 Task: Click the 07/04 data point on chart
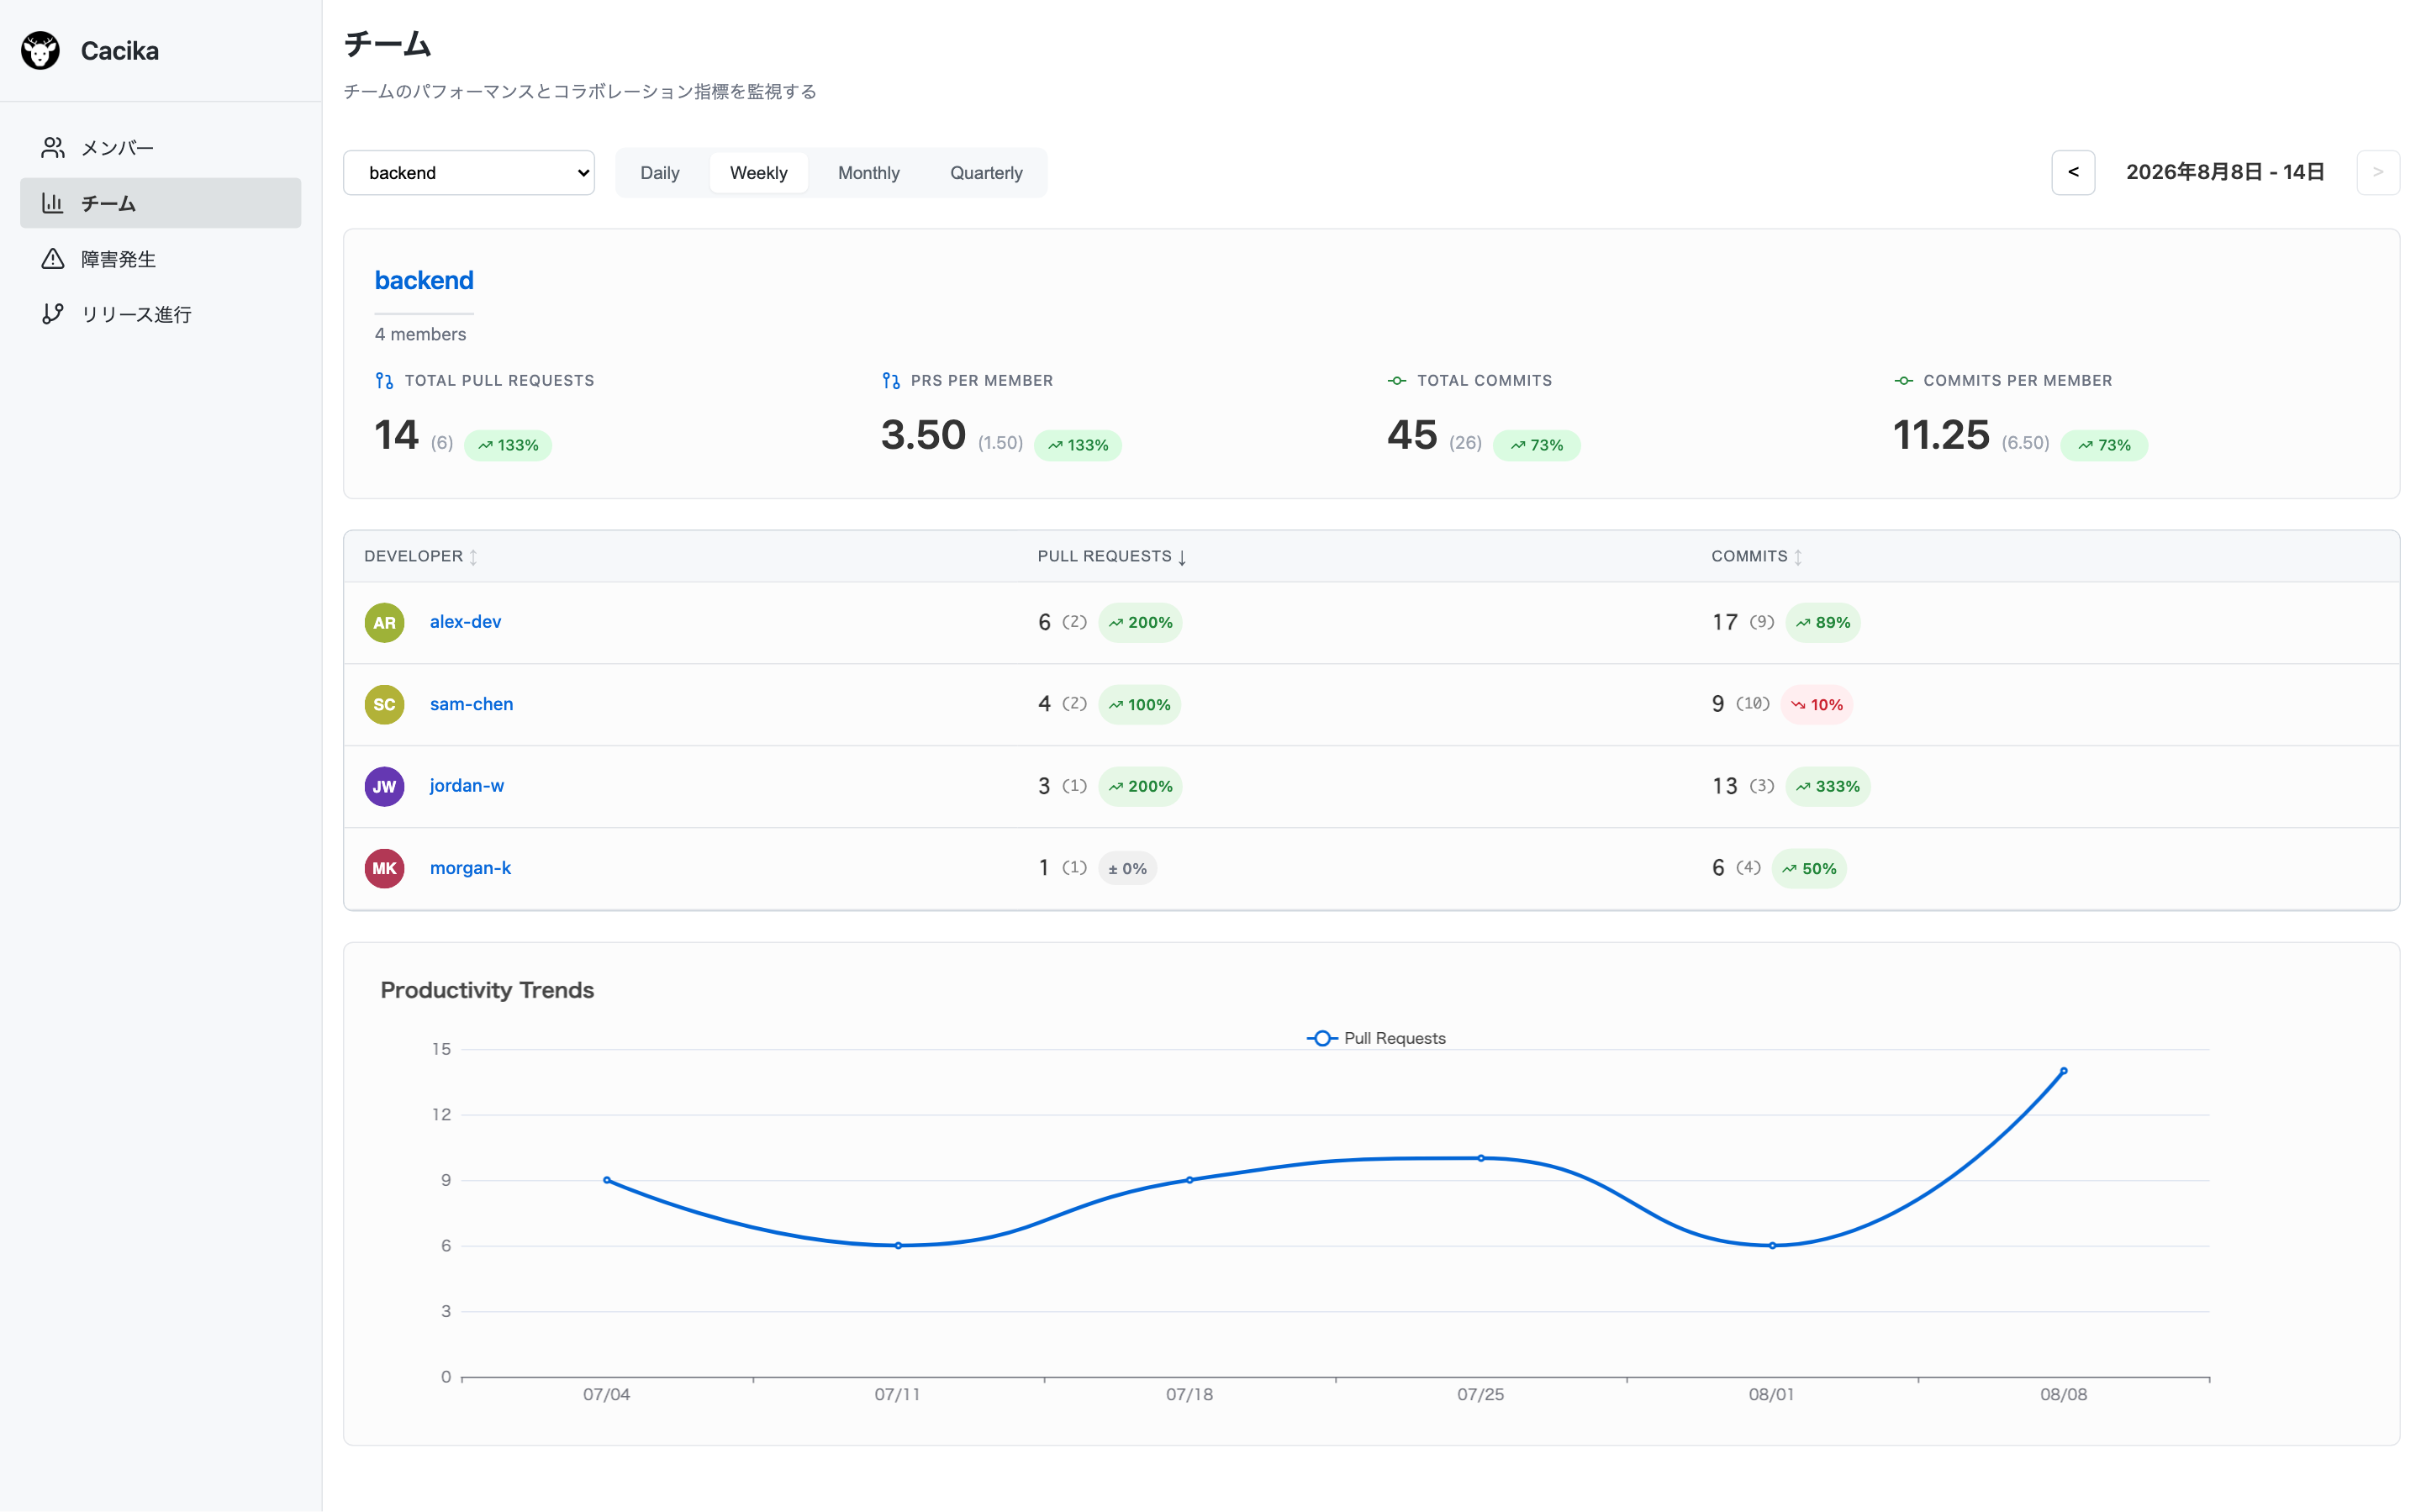pyautogui.click(x=607, y=1180)
